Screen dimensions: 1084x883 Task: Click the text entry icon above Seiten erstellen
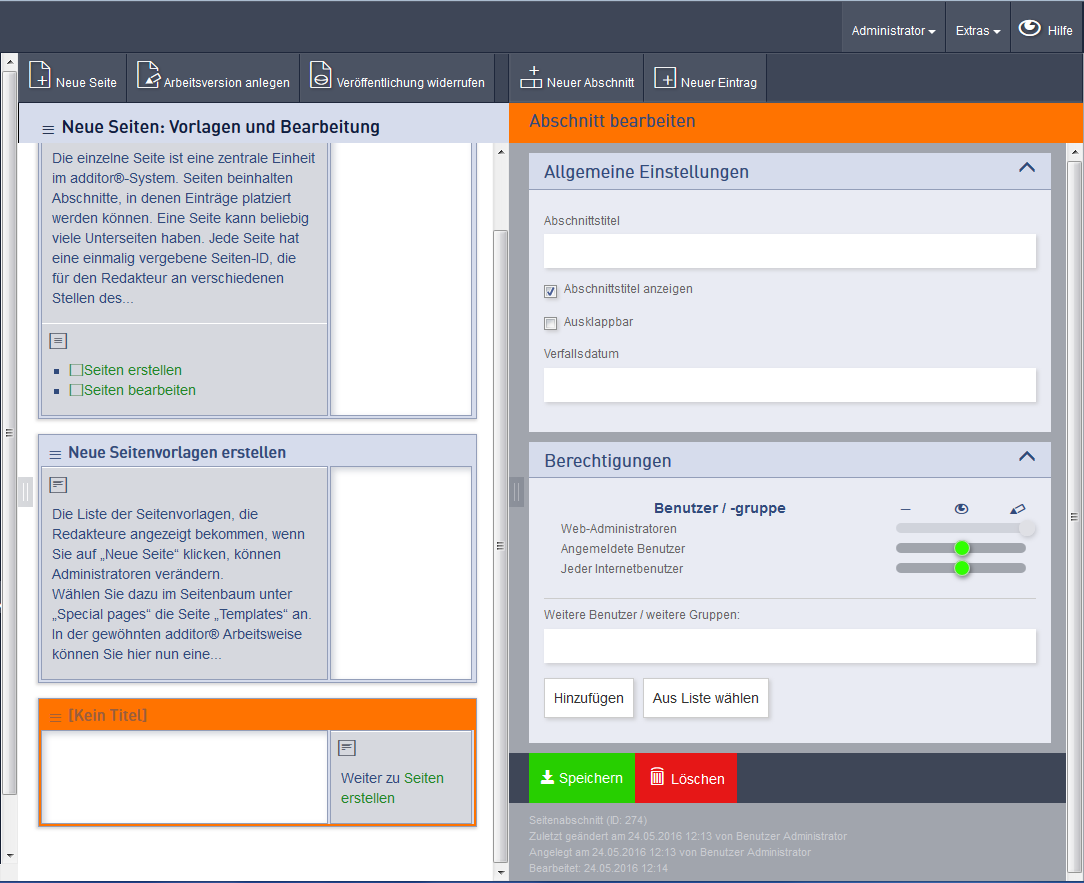58,341
